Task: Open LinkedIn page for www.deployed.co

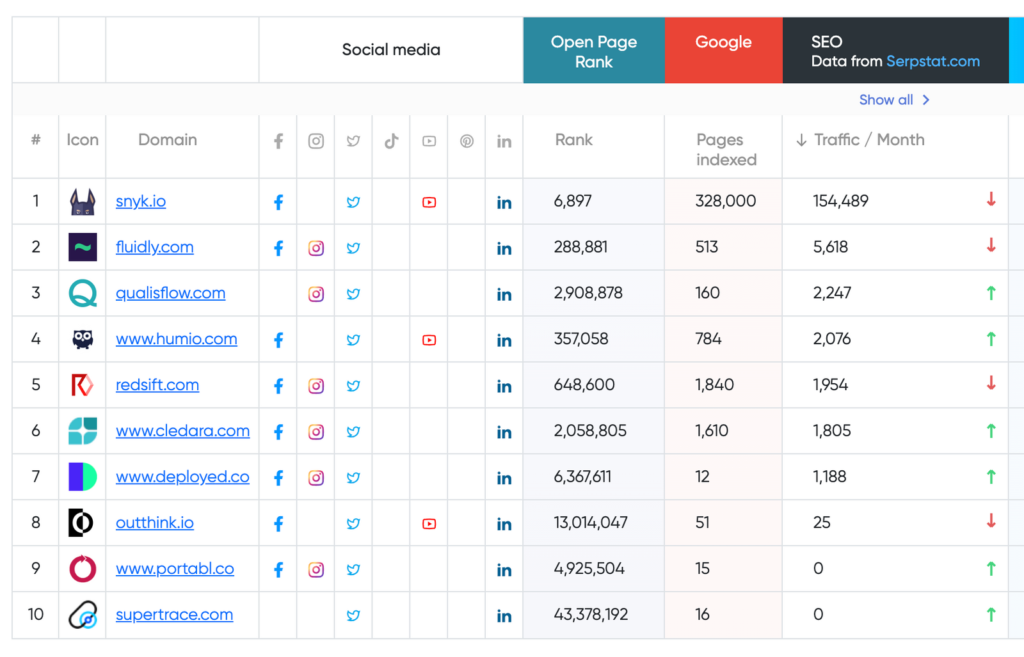Action: click(x=504, y=479)
